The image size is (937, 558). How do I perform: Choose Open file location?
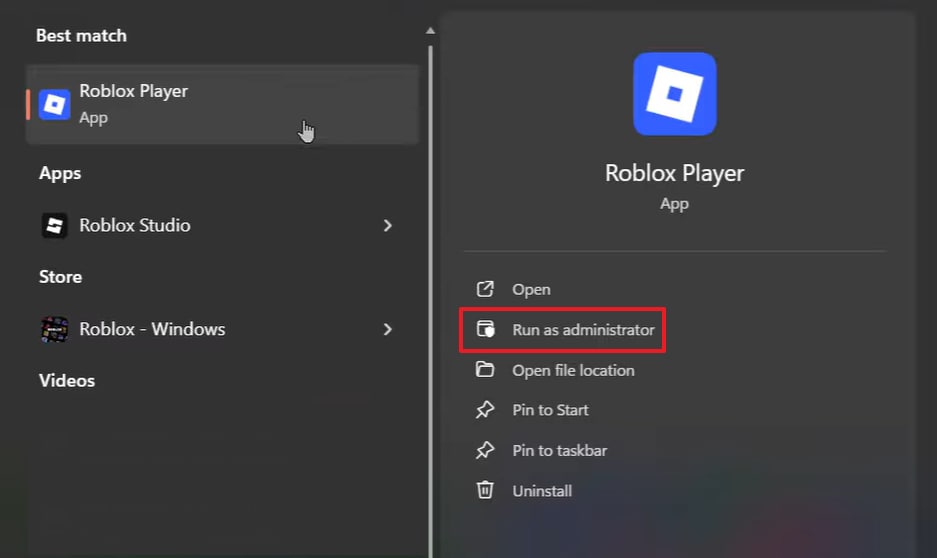[x=573, y=370]
